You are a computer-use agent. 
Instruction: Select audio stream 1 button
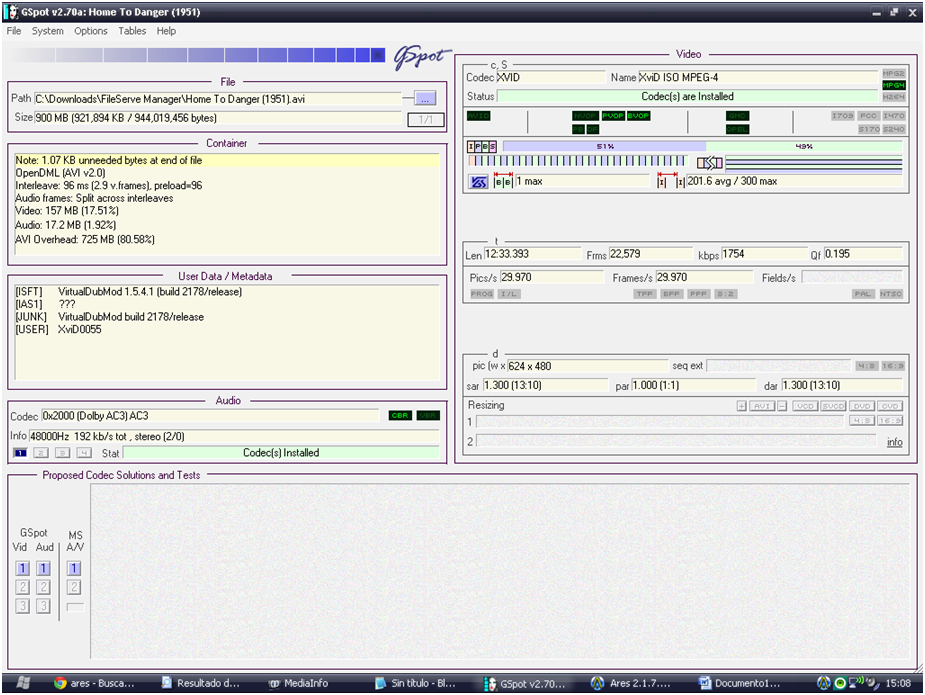[20, 453]
